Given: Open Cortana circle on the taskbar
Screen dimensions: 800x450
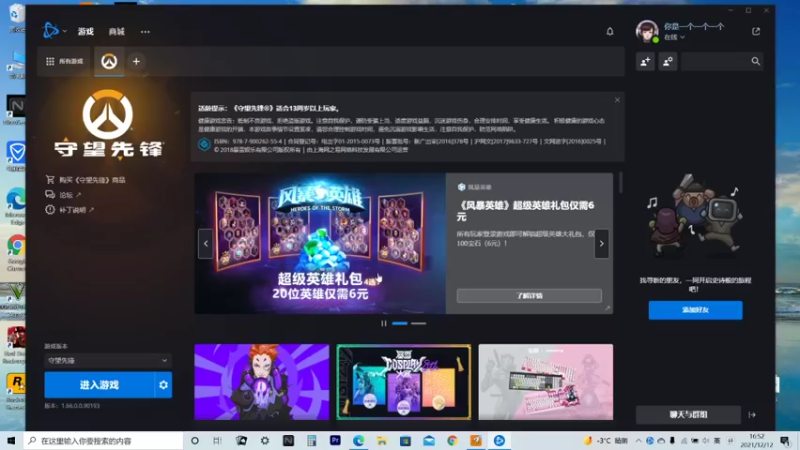Looking at the screenshot, I should pyautogui.click(x=194, y=441).
